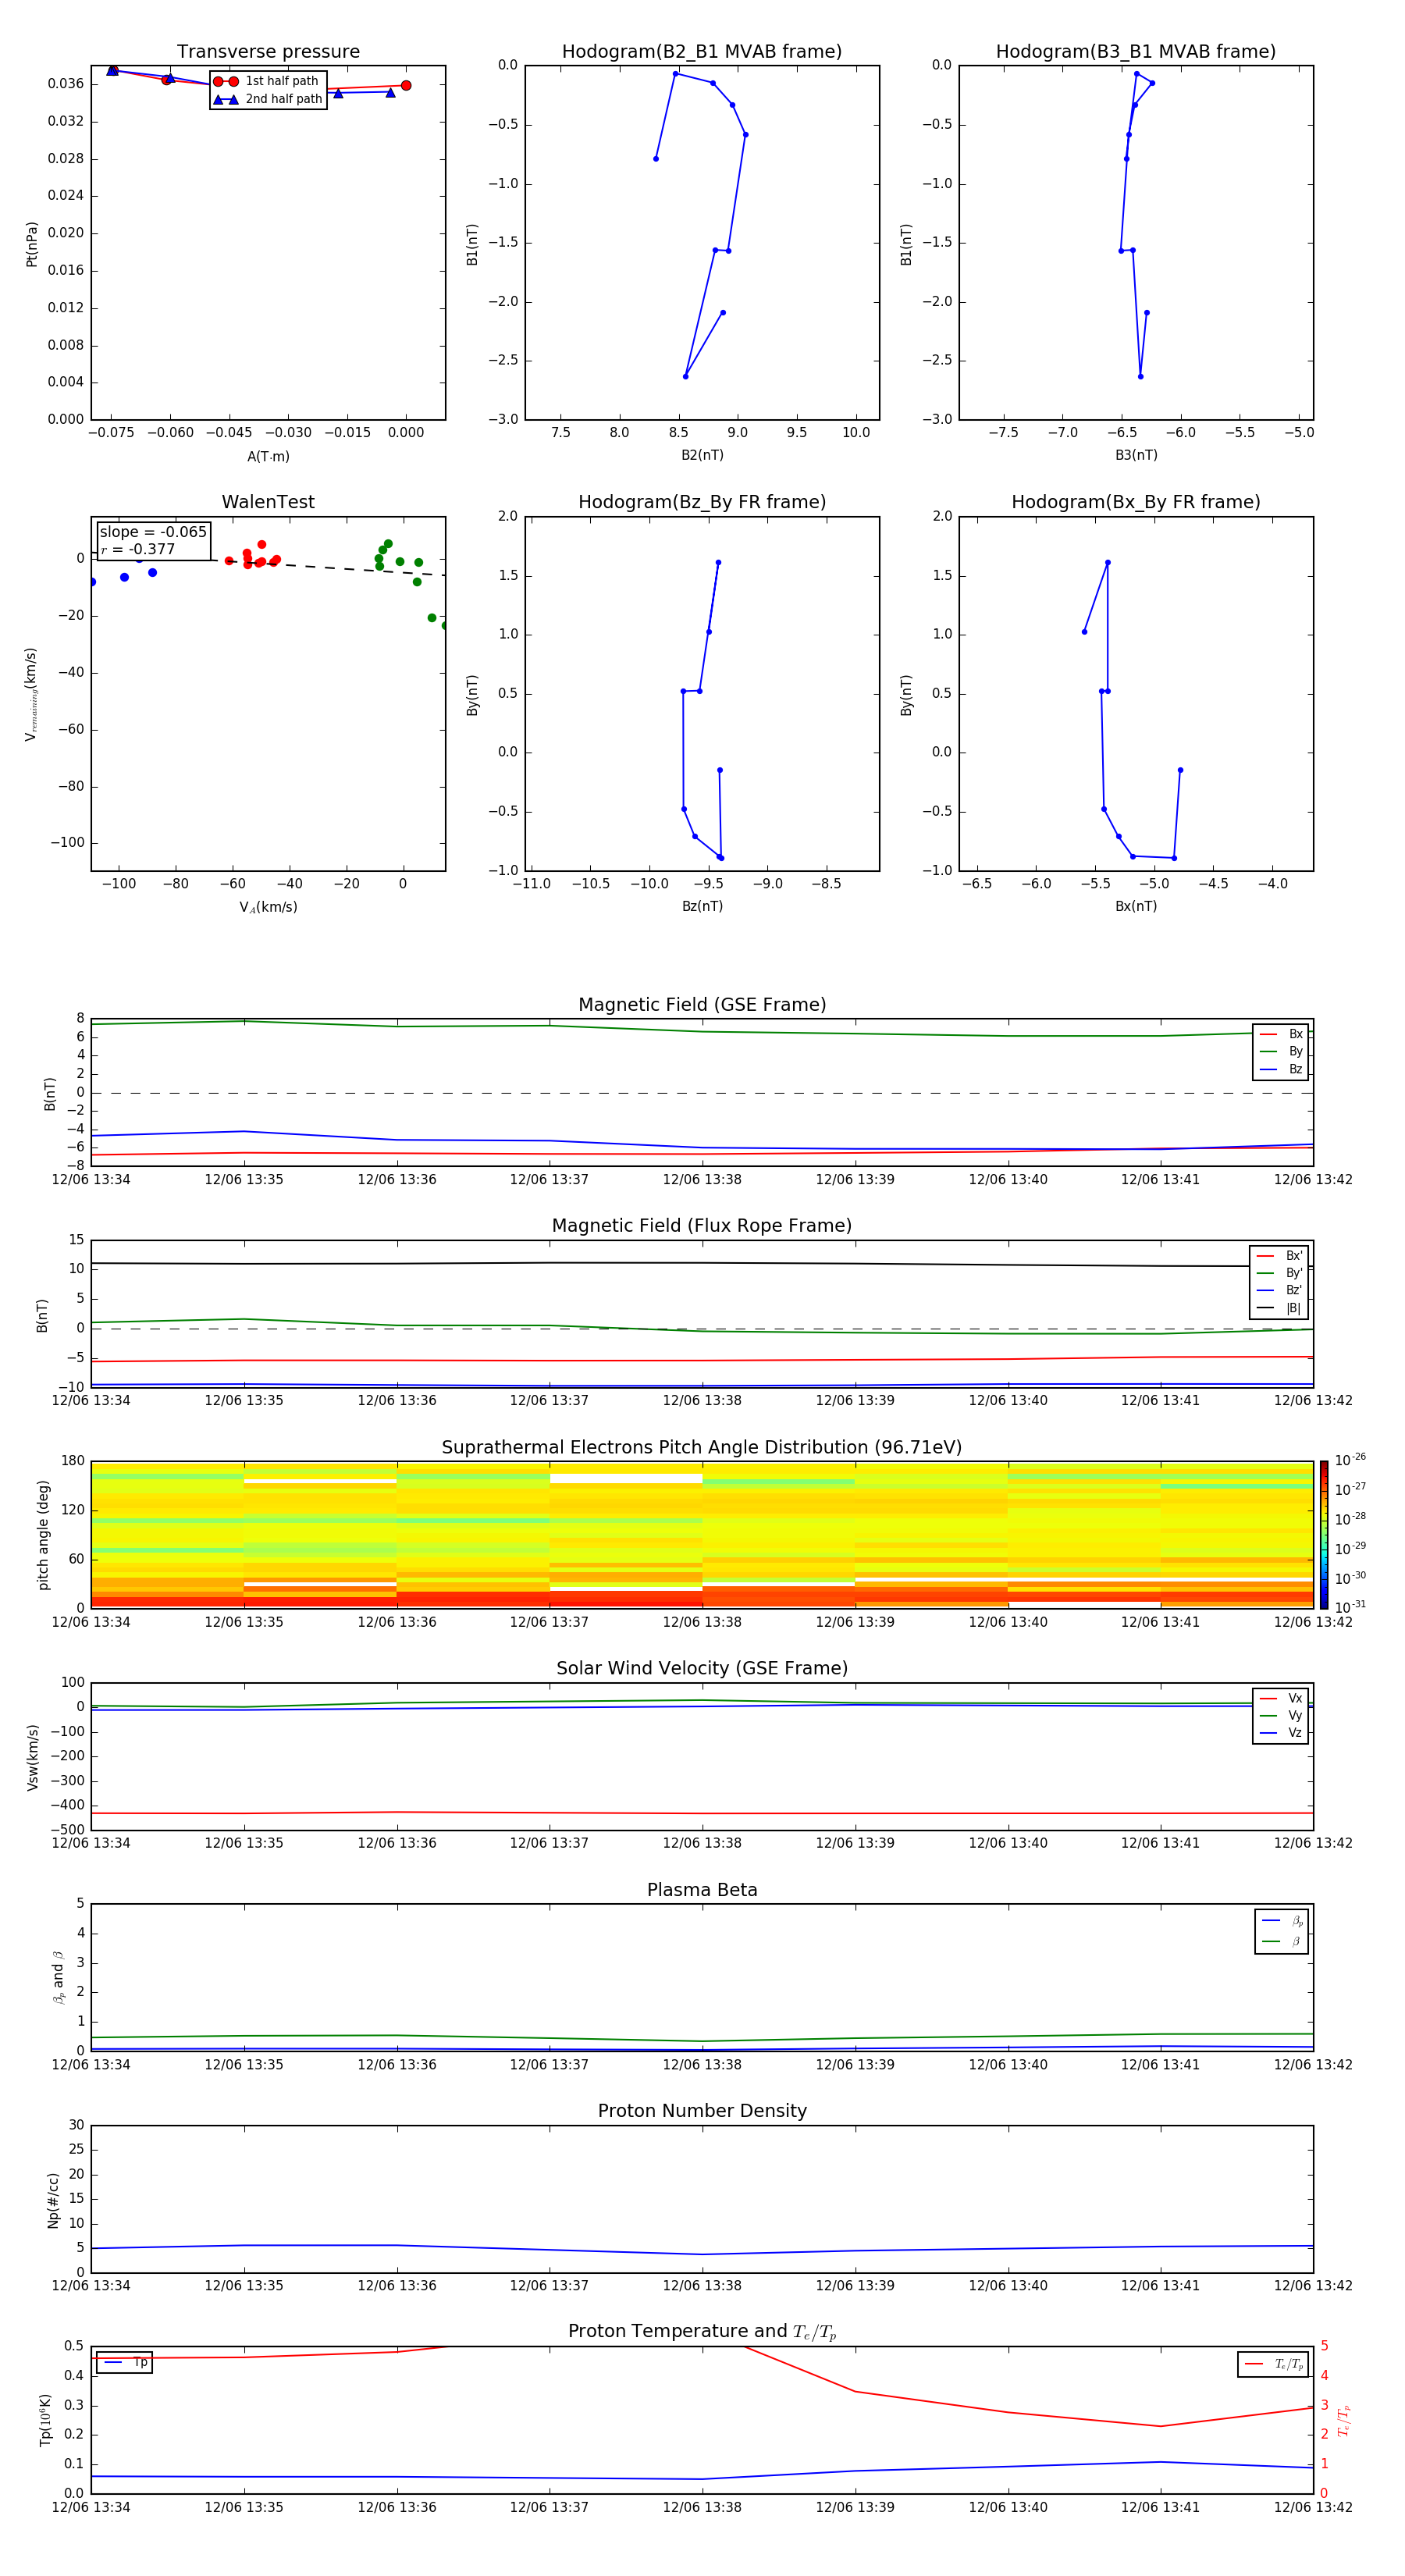
Task: Click the 'A(T·m)' x-axis label
Action: tap(268, 456)
